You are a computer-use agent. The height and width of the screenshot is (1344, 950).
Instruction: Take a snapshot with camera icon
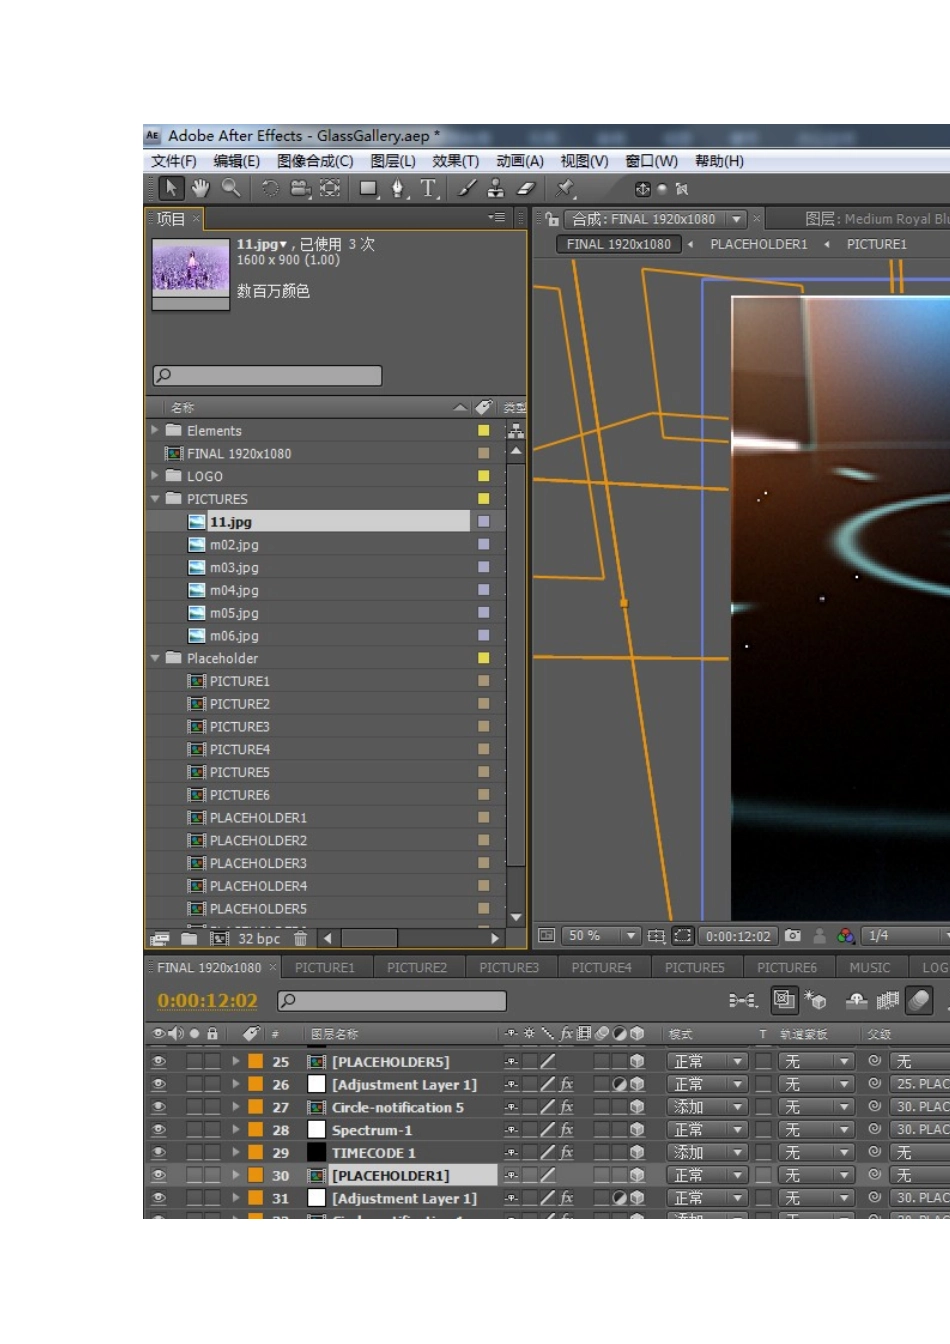point(793,936)
